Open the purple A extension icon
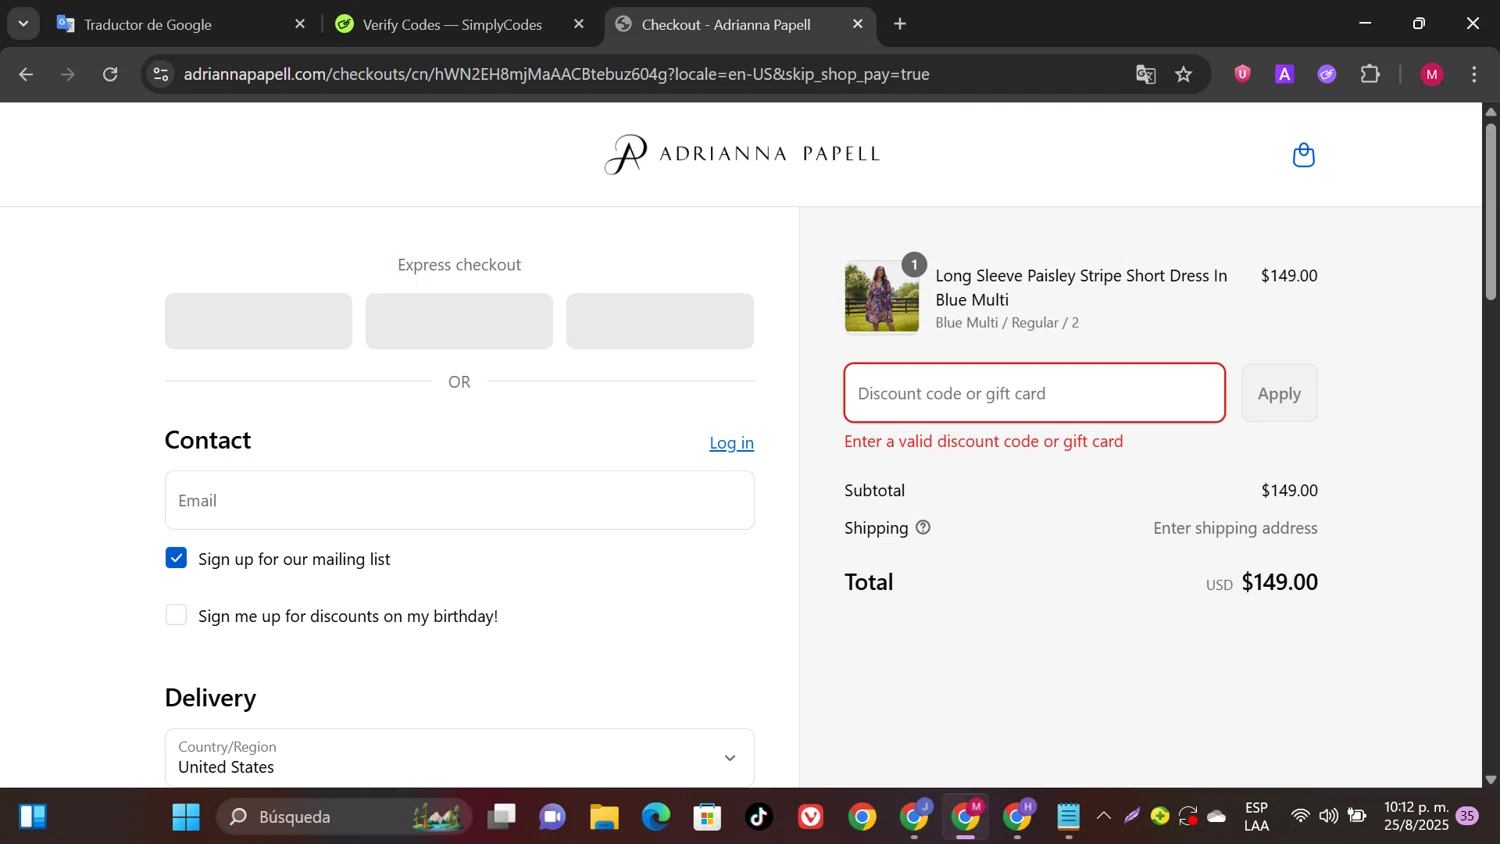The image size is (1500, 844). point(1285,74)
